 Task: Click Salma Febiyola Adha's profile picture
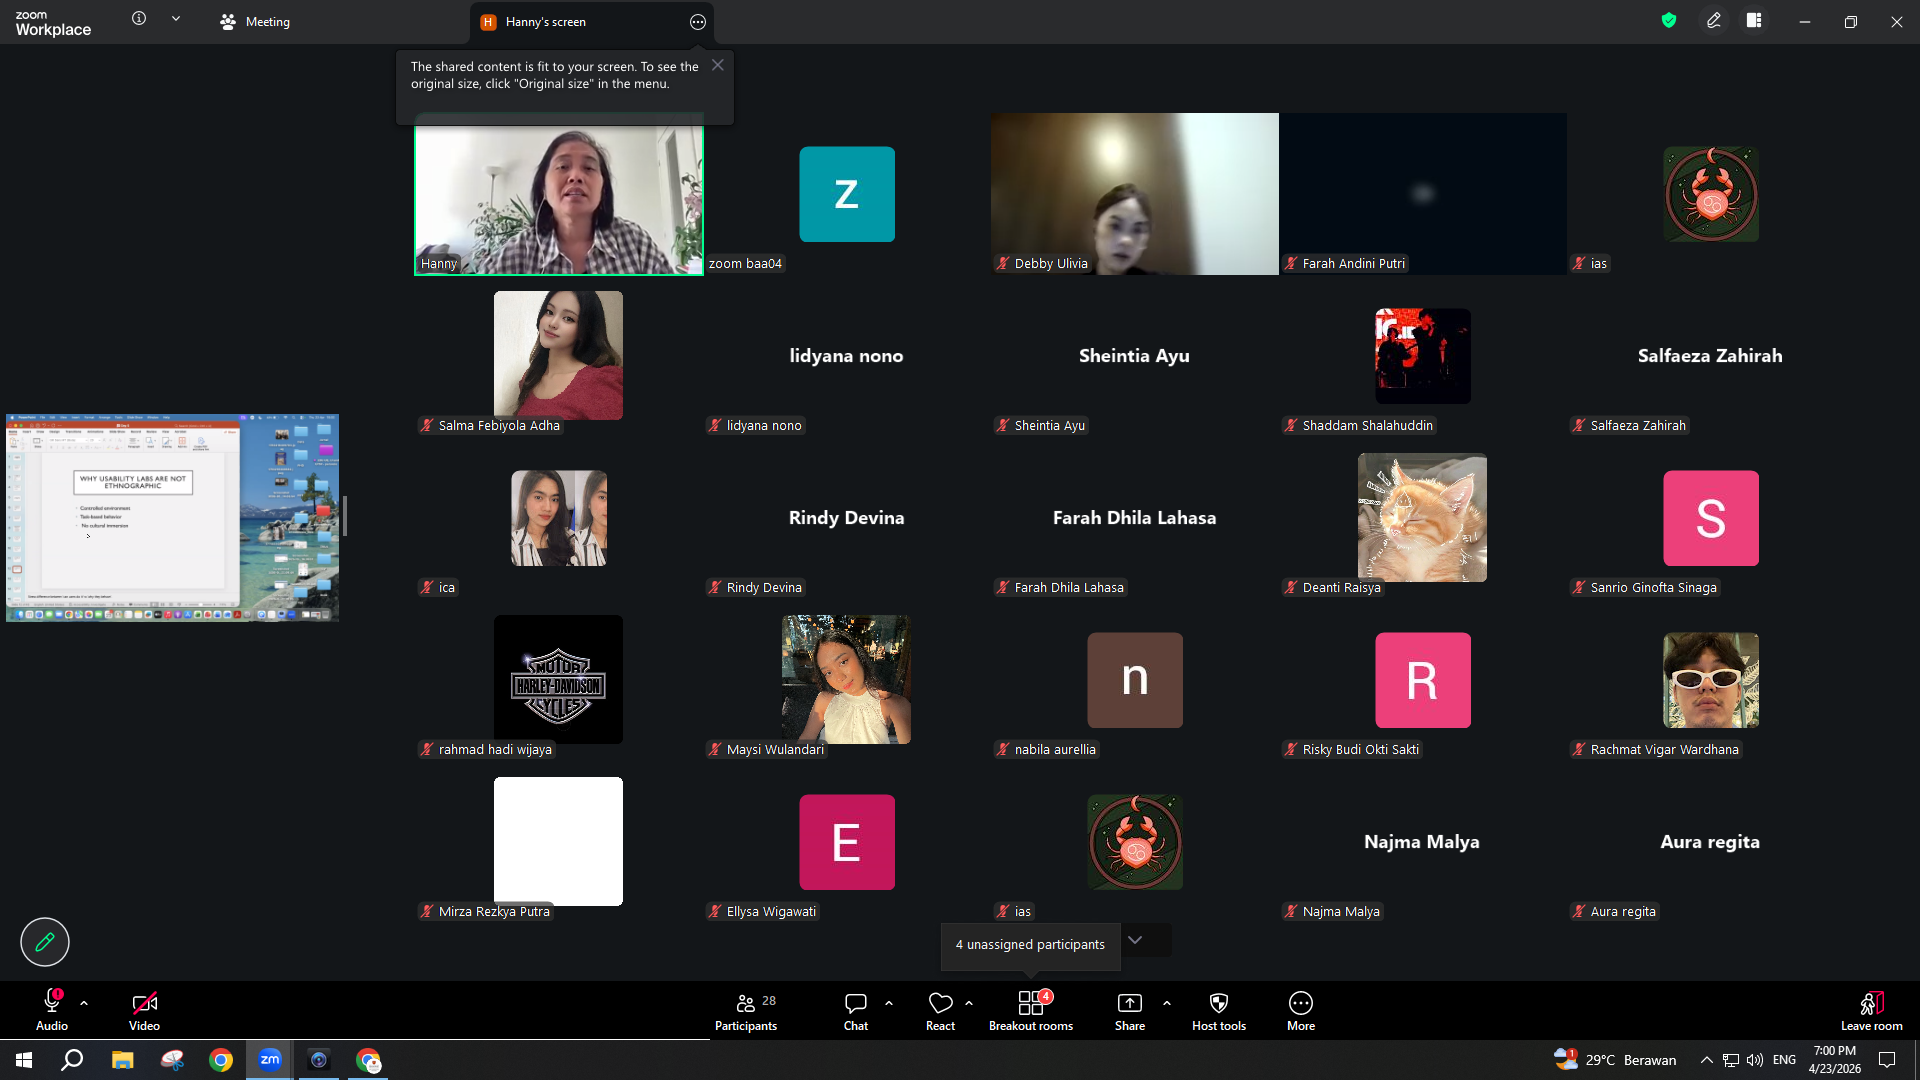(558, 355)
